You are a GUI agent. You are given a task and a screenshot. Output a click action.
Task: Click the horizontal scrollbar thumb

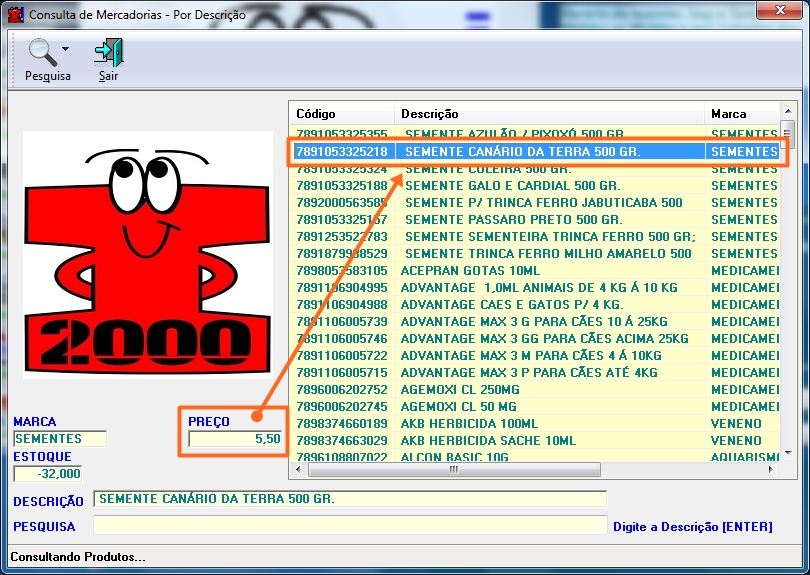[454, 470]
